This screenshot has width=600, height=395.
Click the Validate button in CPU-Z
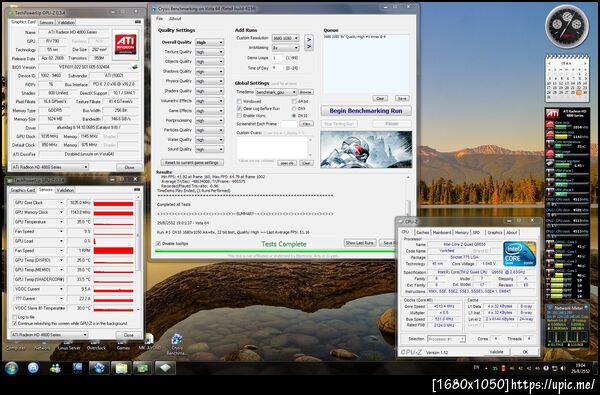tap(496, 352)
